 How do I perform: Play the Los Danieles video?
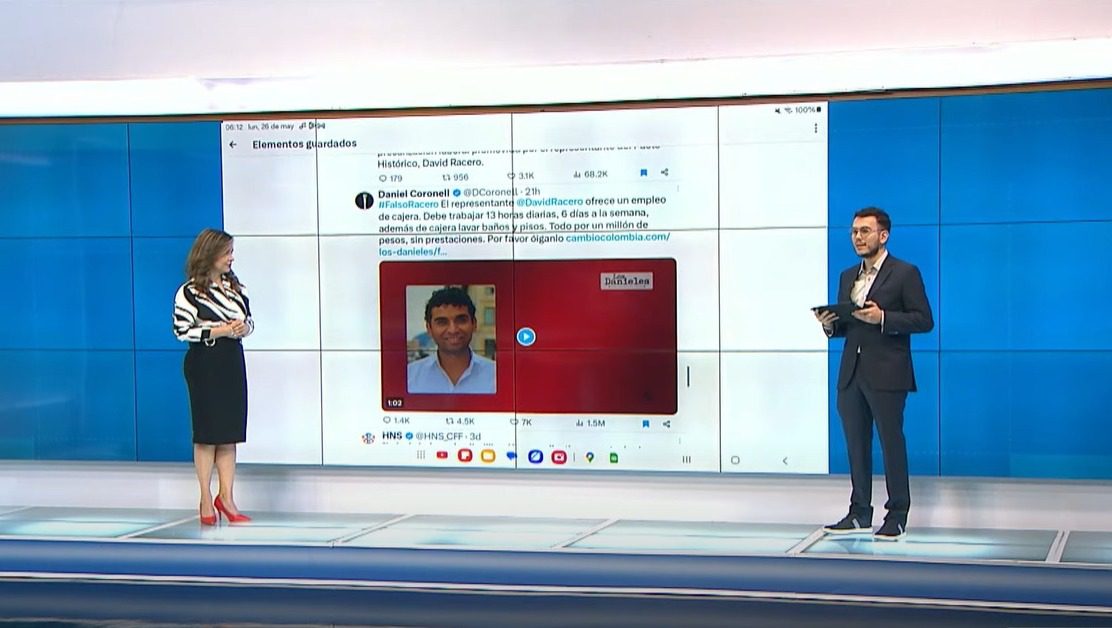pos(526,337)
